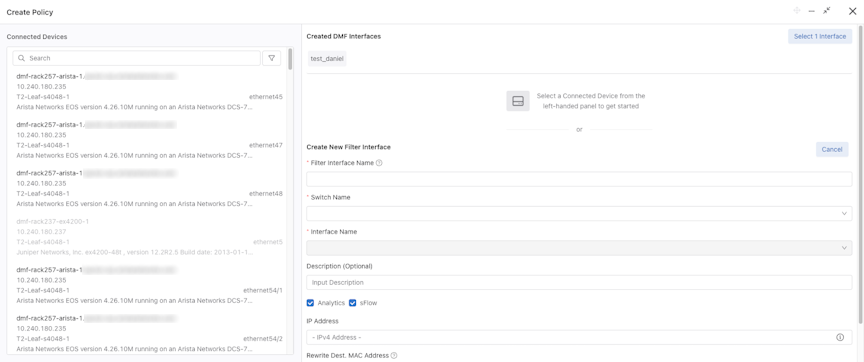Screen dimensions: 864x362
Task: Uncheck the Analytics checkbox
Action: click(x=310, y=302)
